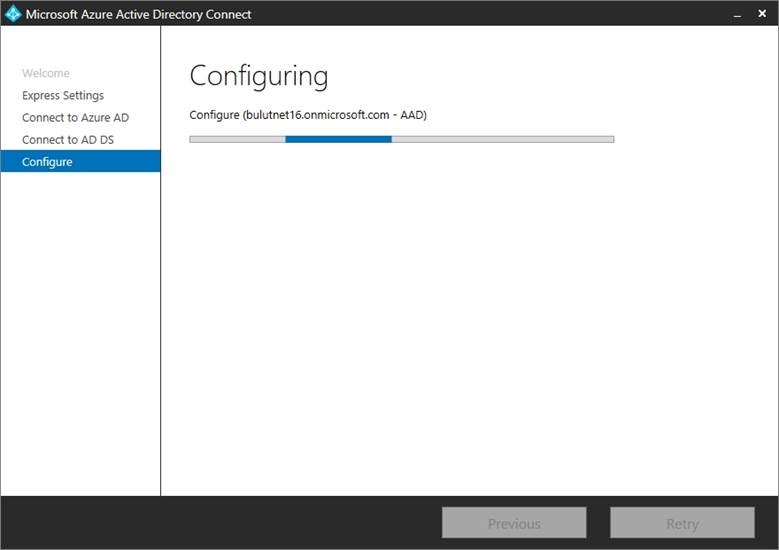
Task: Close the Azure AD Connect window
Action: [762, 14]
